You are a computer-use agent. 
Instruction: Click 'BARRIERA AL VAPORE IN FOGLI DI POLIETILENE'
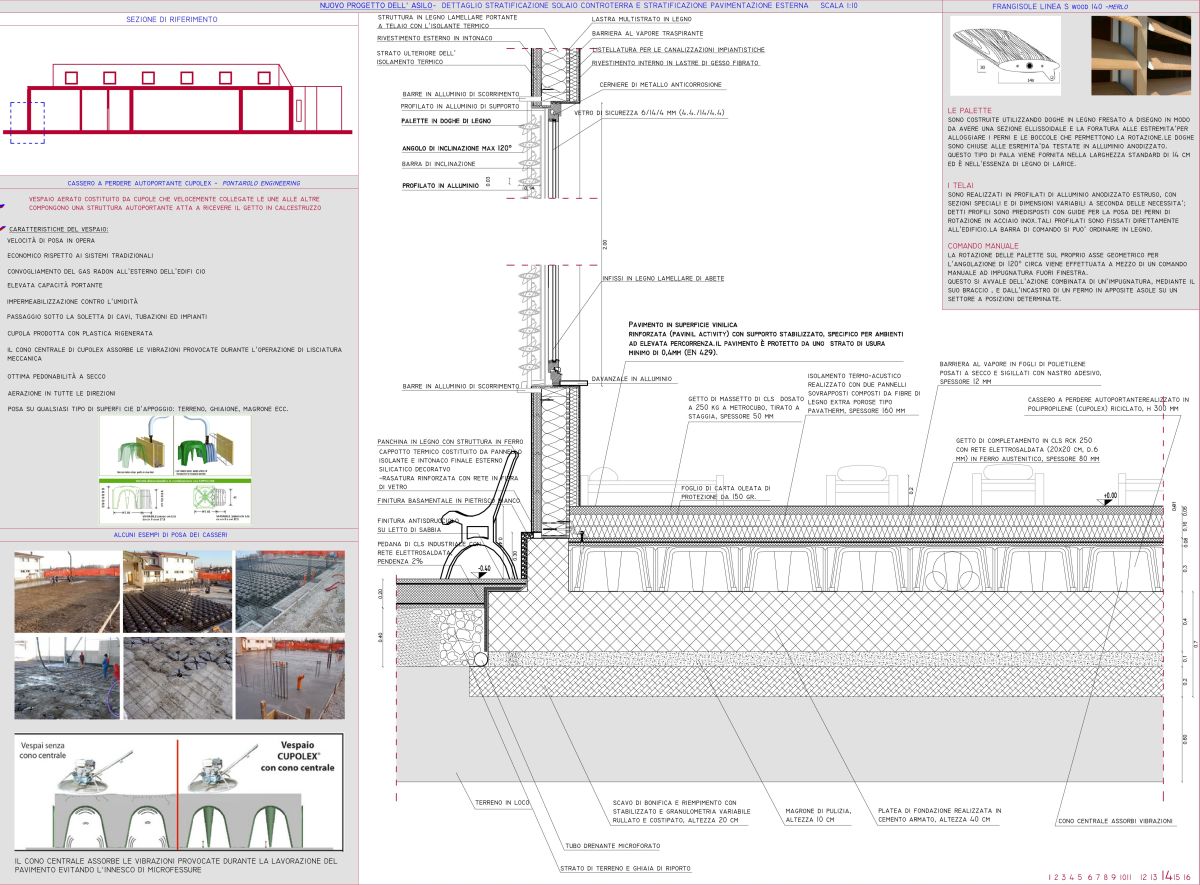[x=1012, y=363]
